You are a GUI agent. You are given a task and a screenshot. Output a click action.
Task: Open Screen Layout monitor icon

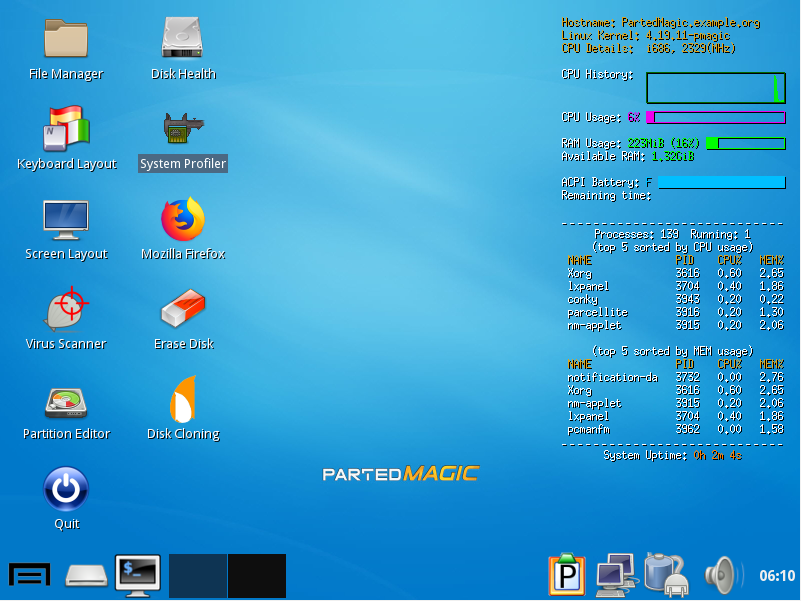(x=66, y=219)
